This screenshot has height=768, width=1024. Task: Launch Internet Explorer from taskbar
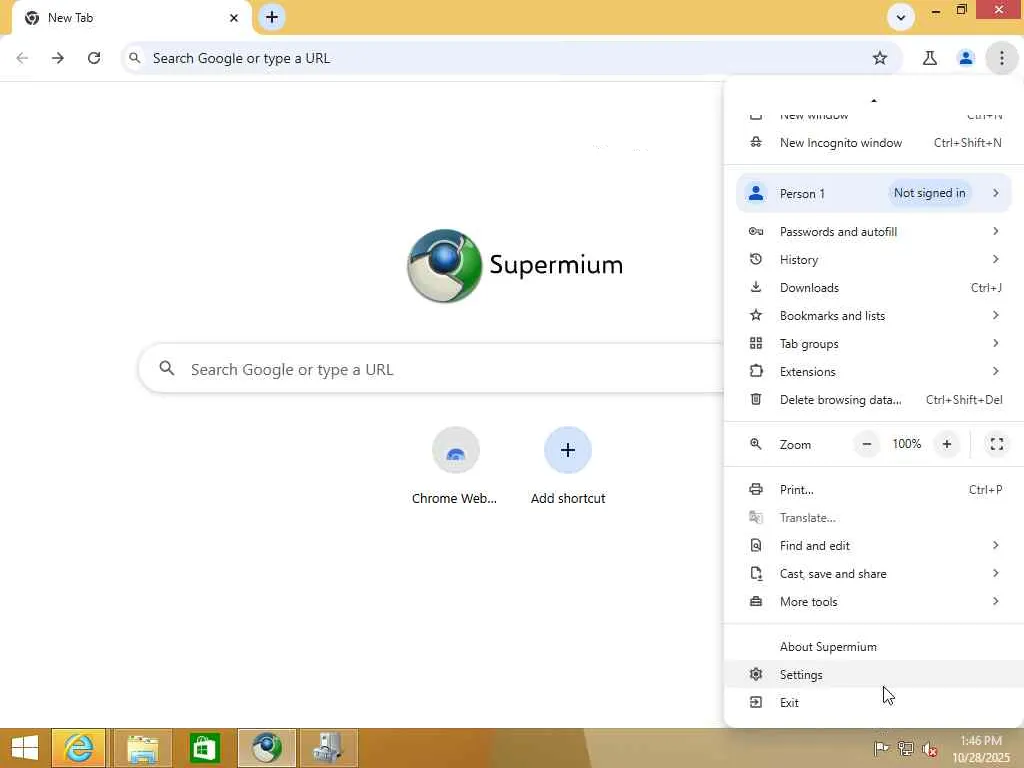point(78,748)
